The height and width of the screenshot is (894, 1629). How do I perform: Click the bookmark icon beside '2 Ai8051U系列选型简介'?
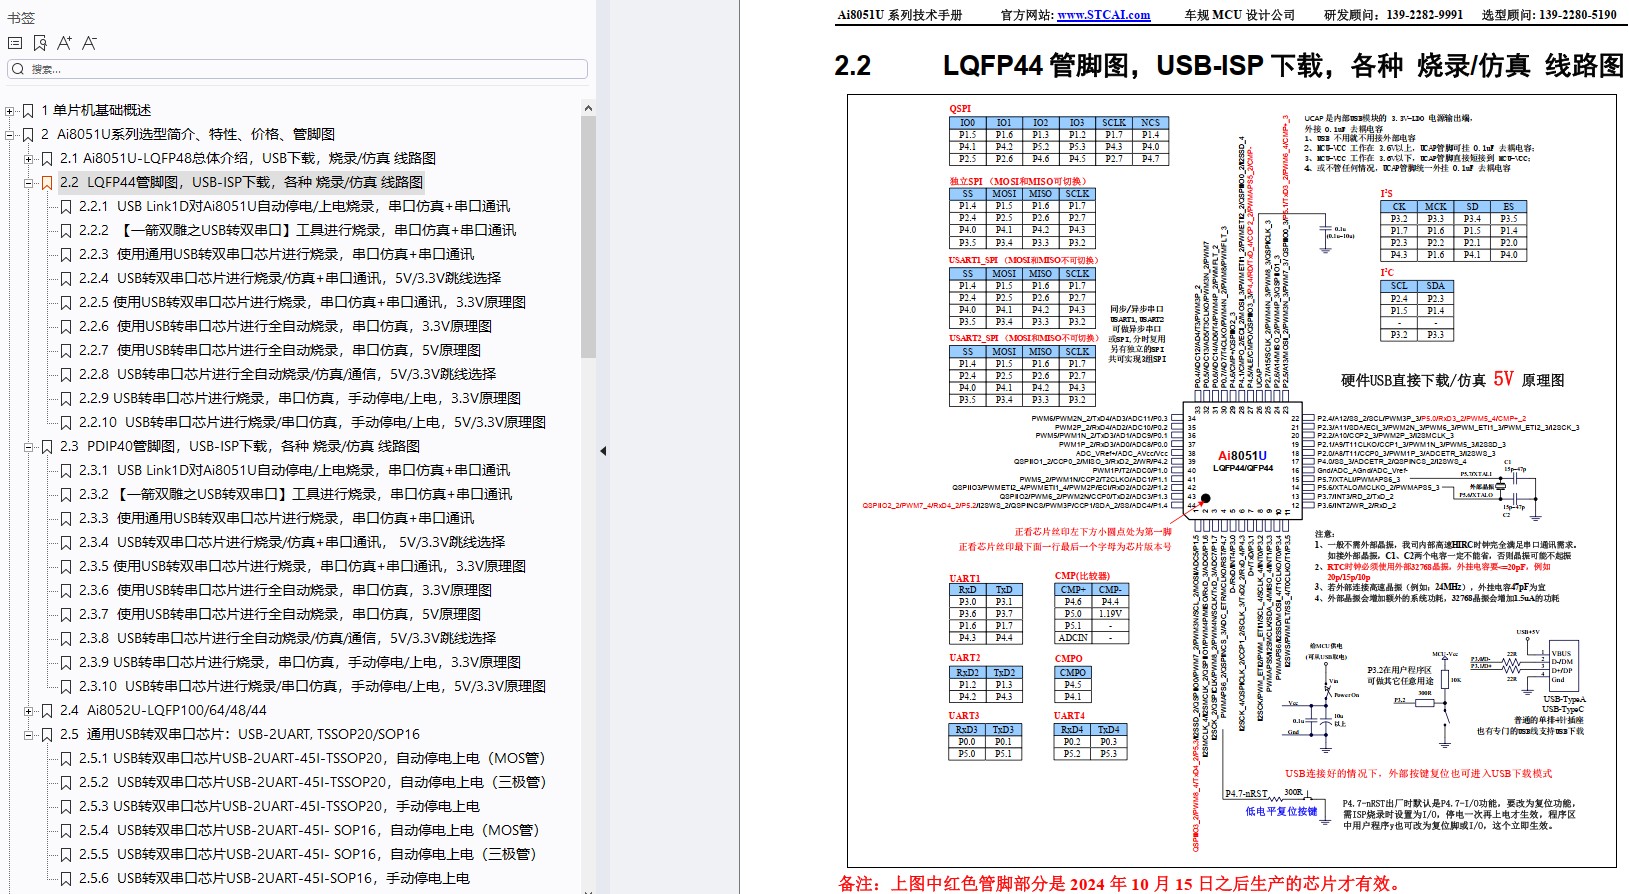(x=28, y=134)
